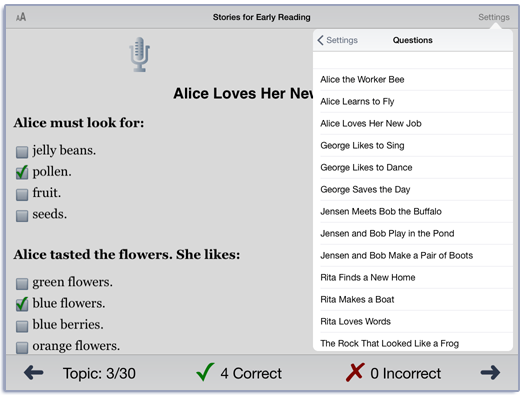Uncheck the pollen checkbox
Image resolution: width=524 pixels, height=396 pixels.
click(x=22, y=173)
